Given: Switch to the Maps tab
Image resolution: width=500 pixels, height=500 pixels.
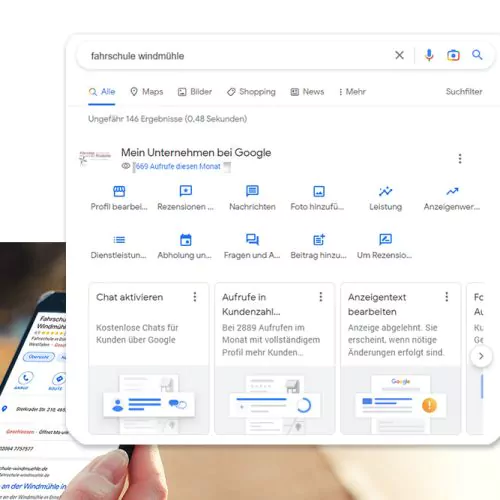Looking at the screenshot, I should (x=147, y=92).
